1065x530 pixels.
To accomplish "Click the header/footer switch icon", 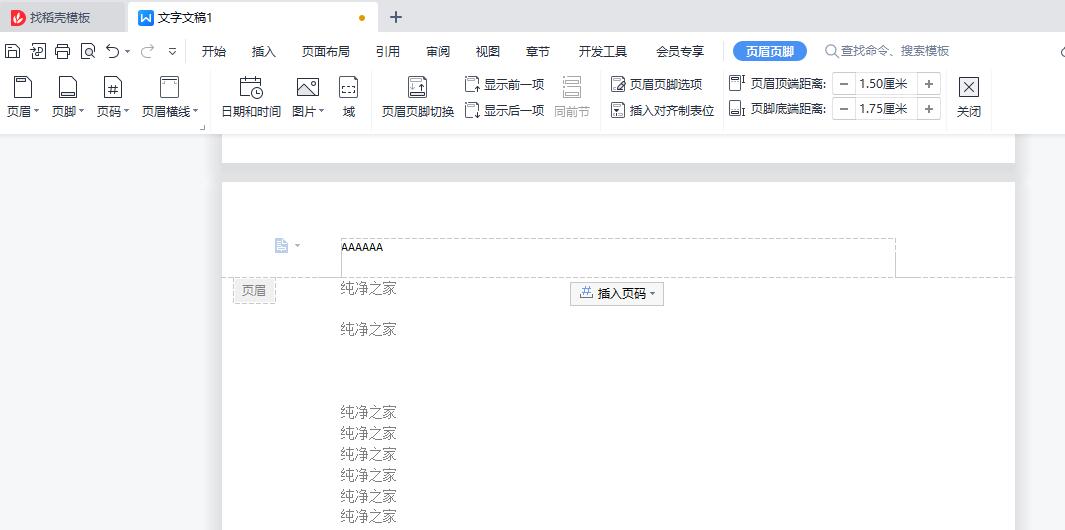I will [x=417, y=88].
